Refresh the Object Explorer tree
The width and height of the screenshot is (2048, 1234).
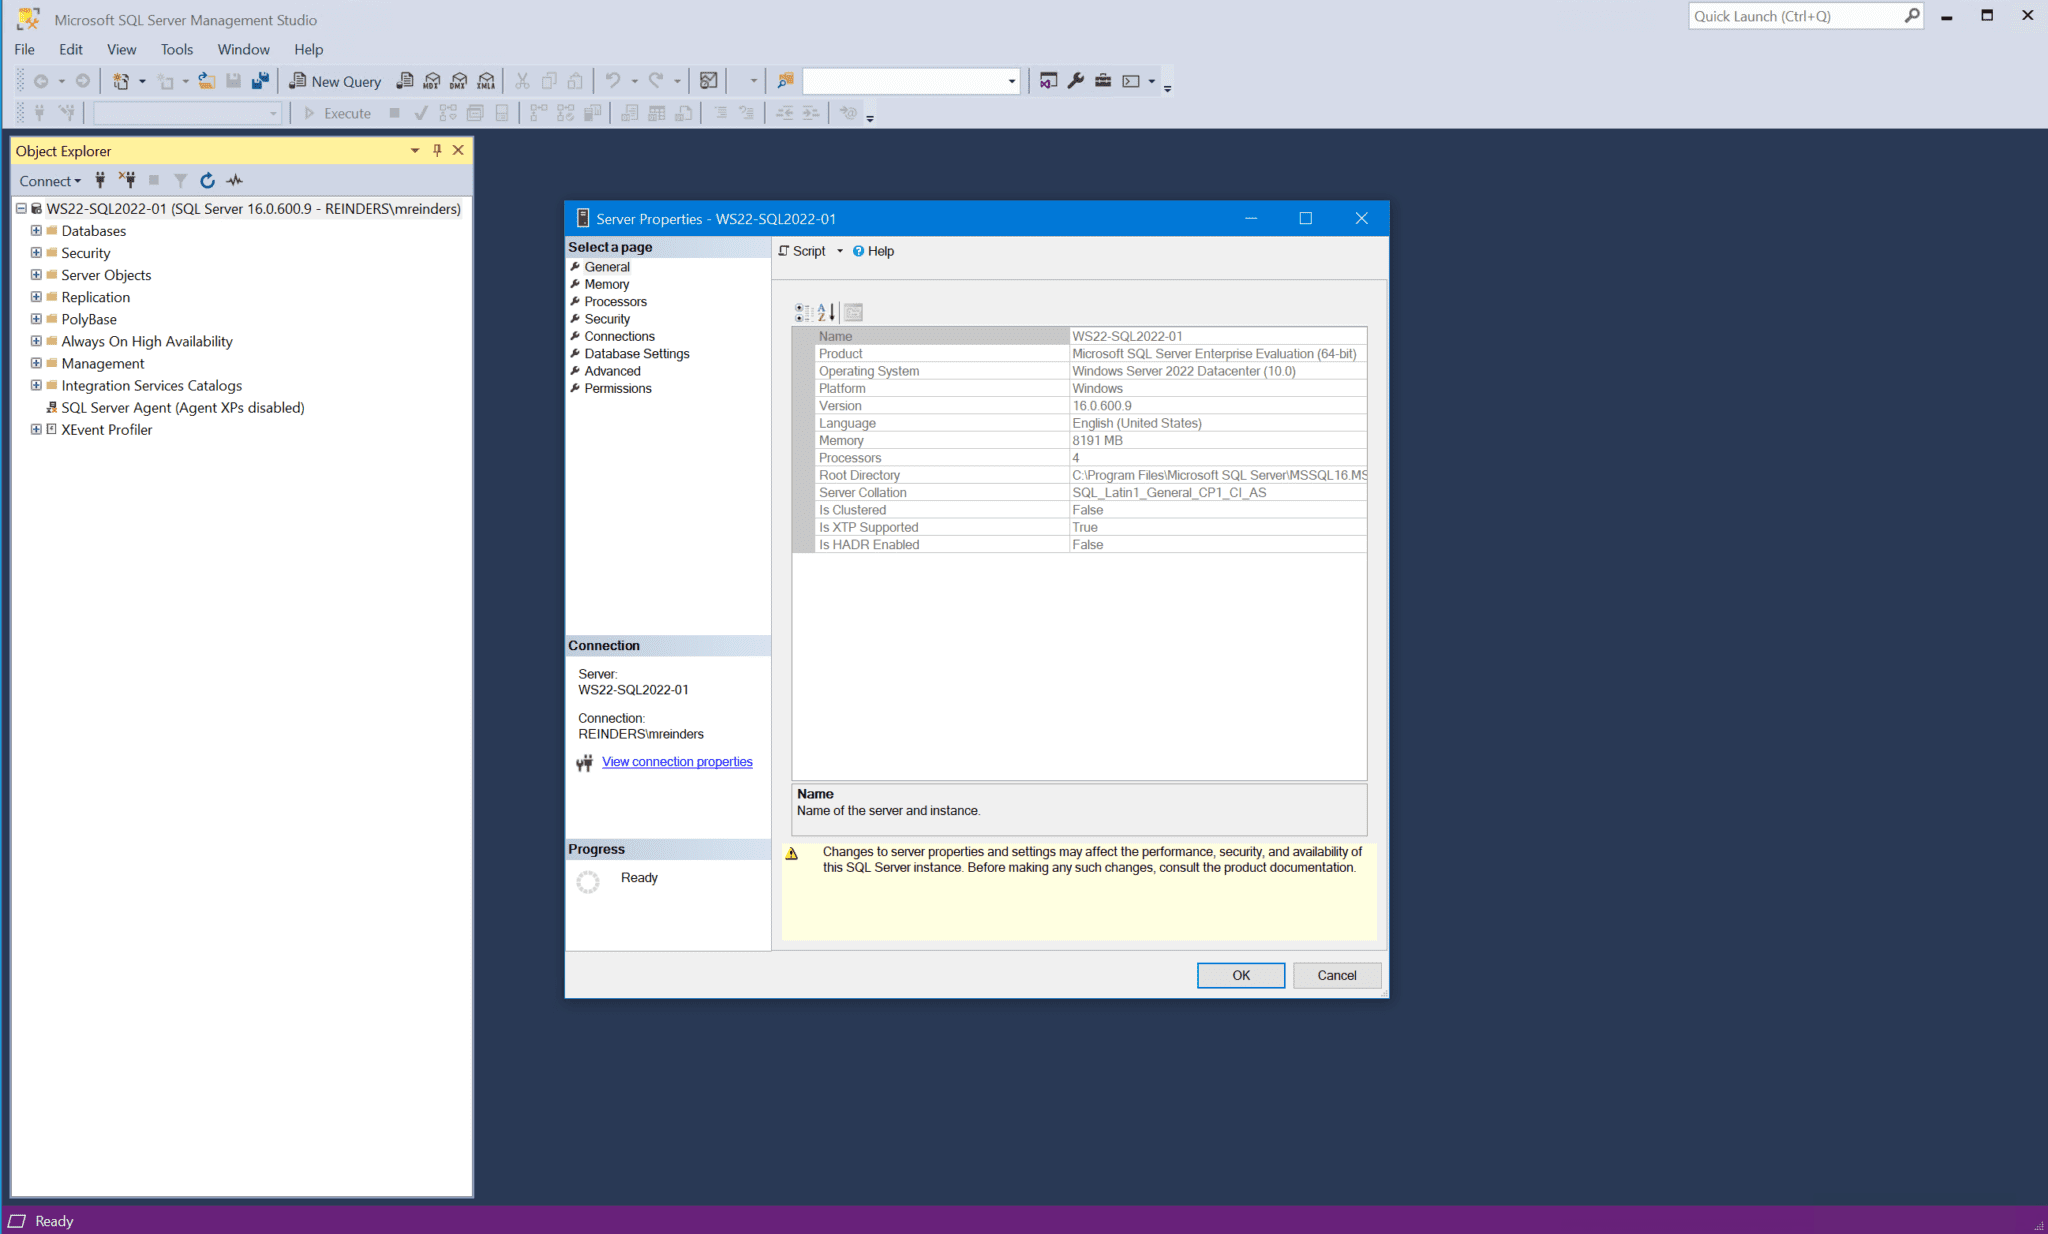click(207, 180)
